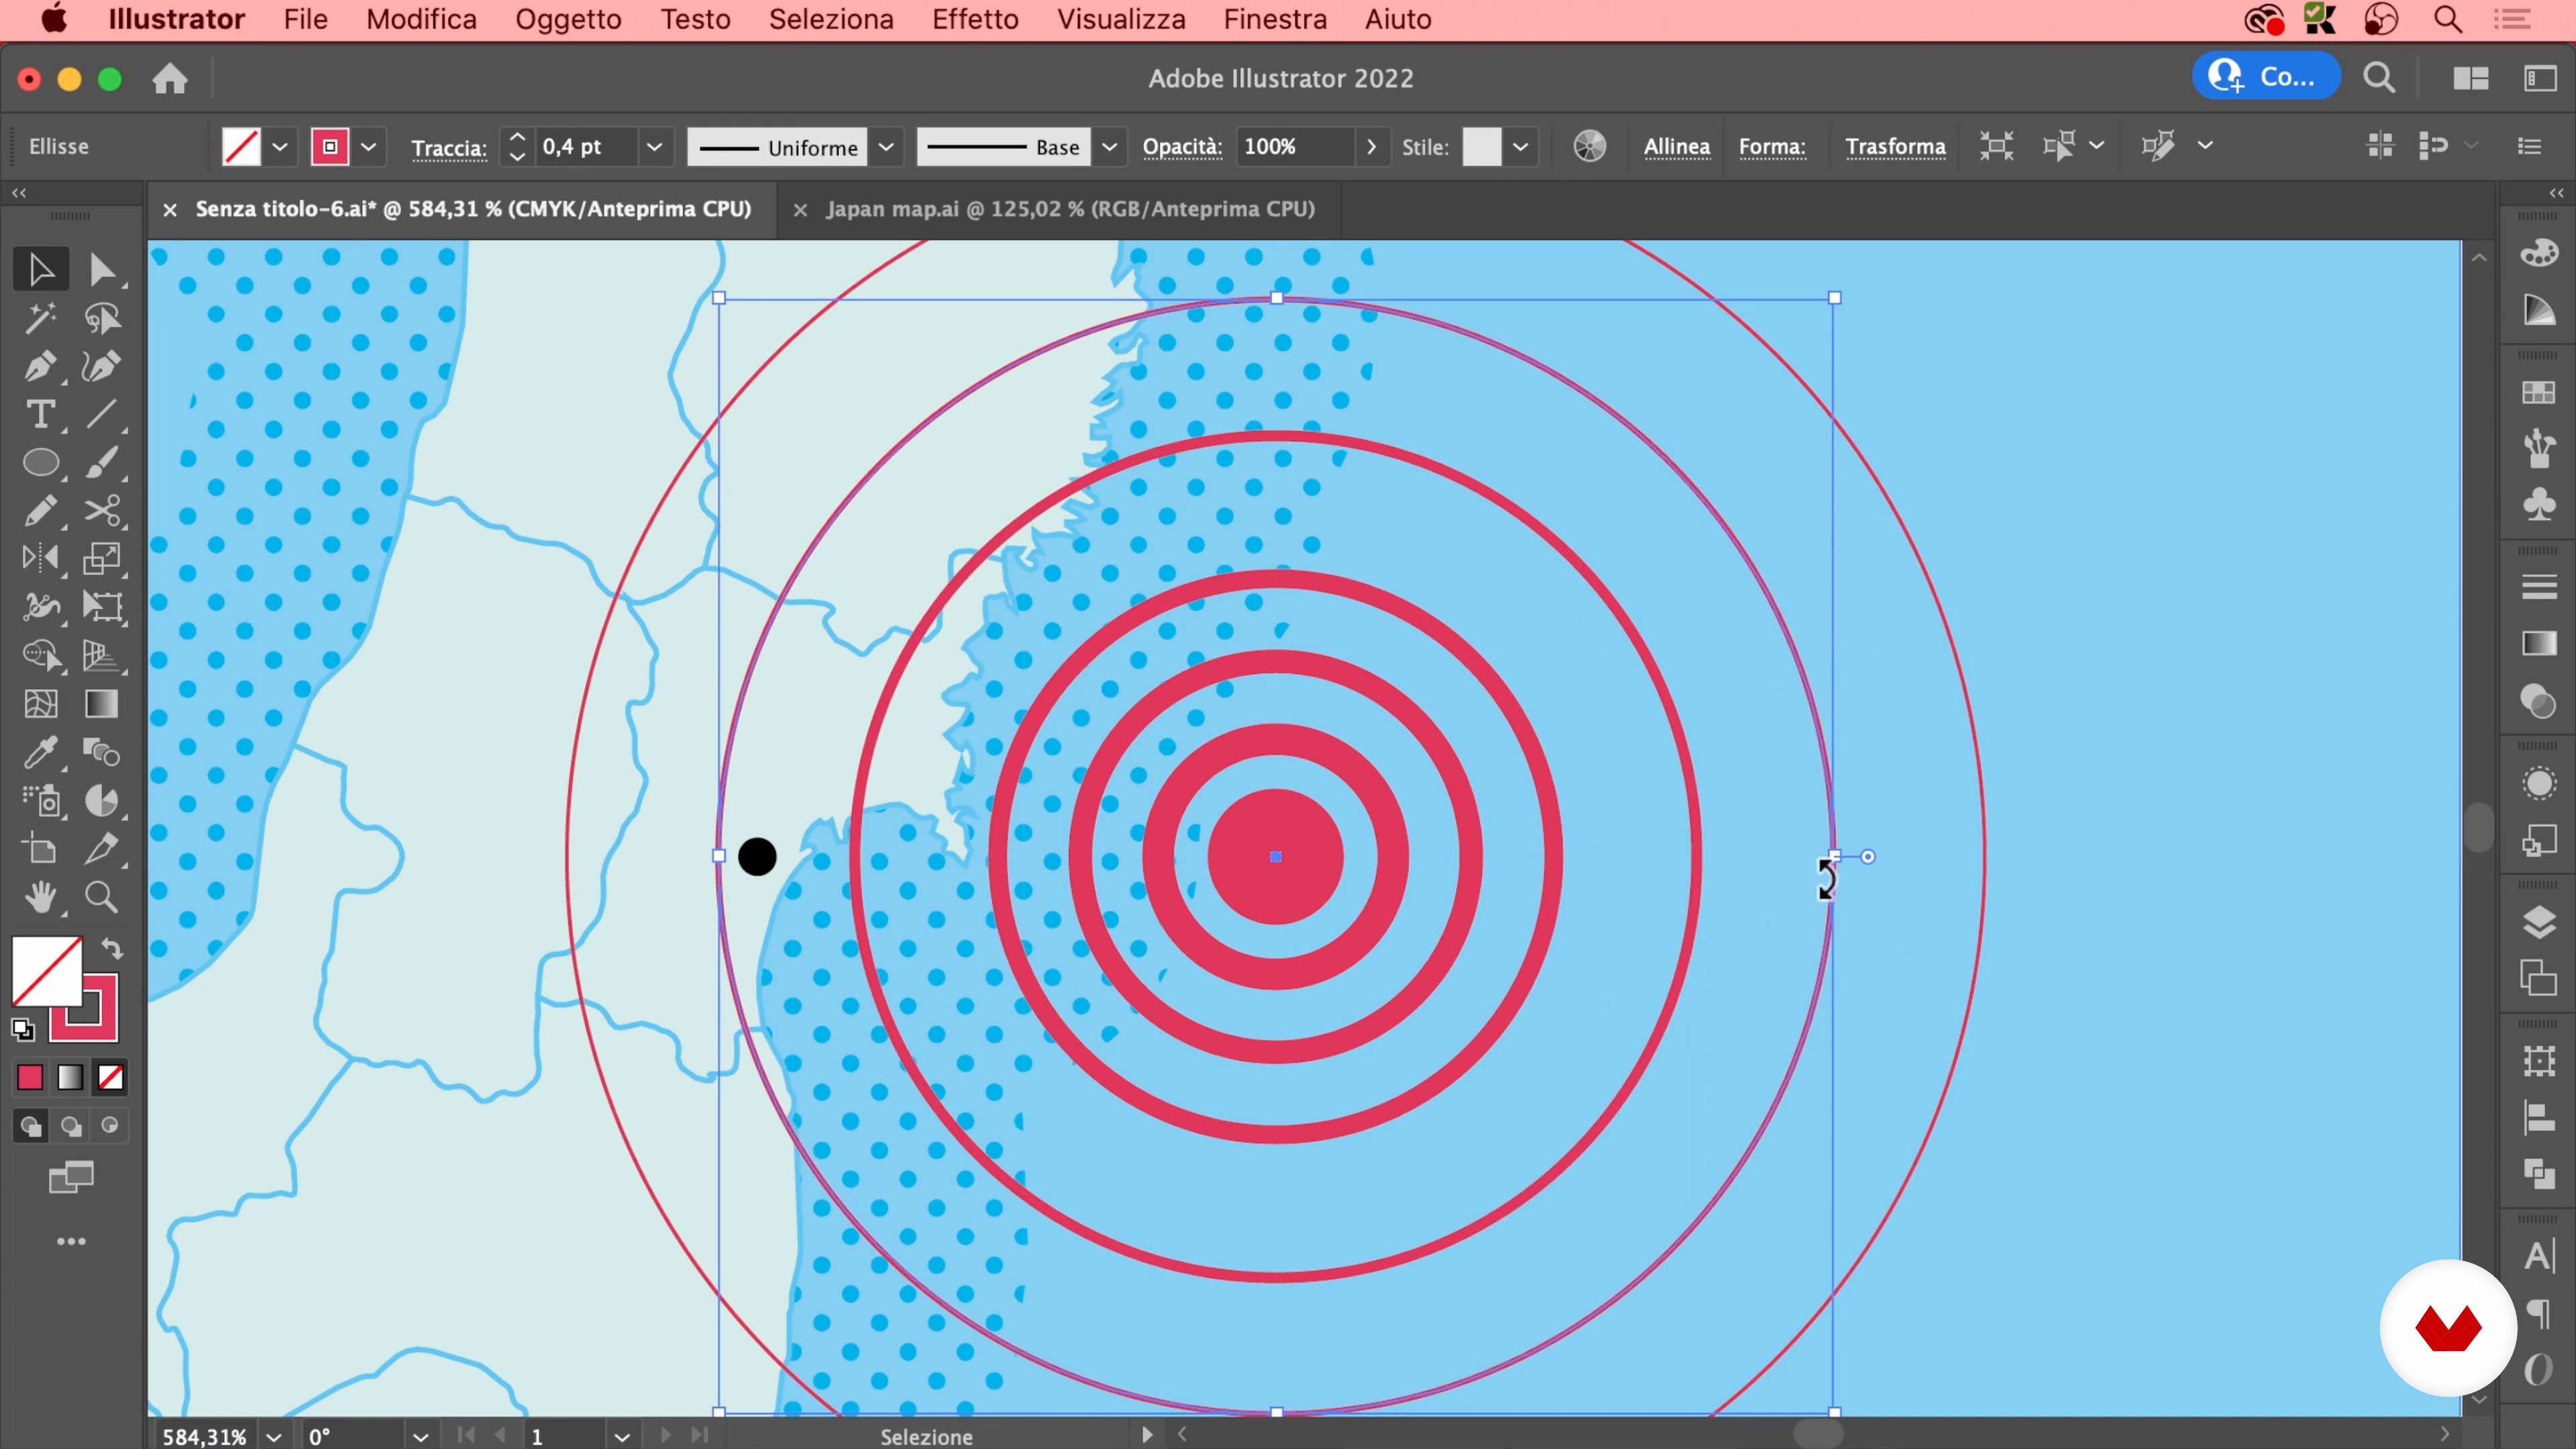The width and height of the screenshot is (2576, 1449).
Task: Select the Pen tool
Action: 40,366
